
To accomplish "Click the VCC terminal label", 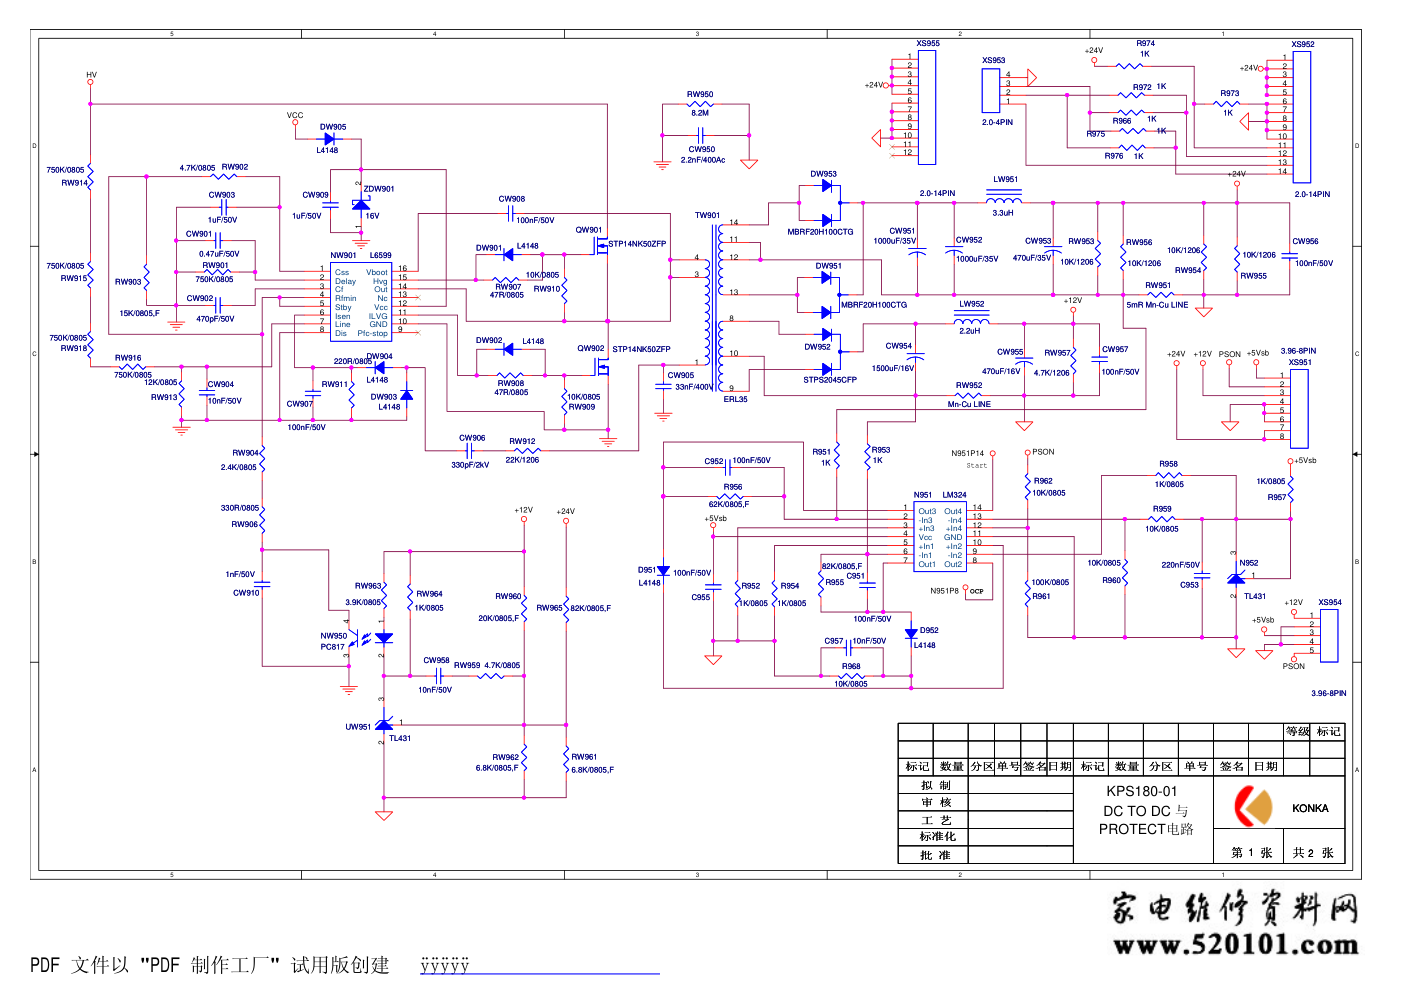I will [295, 115].
